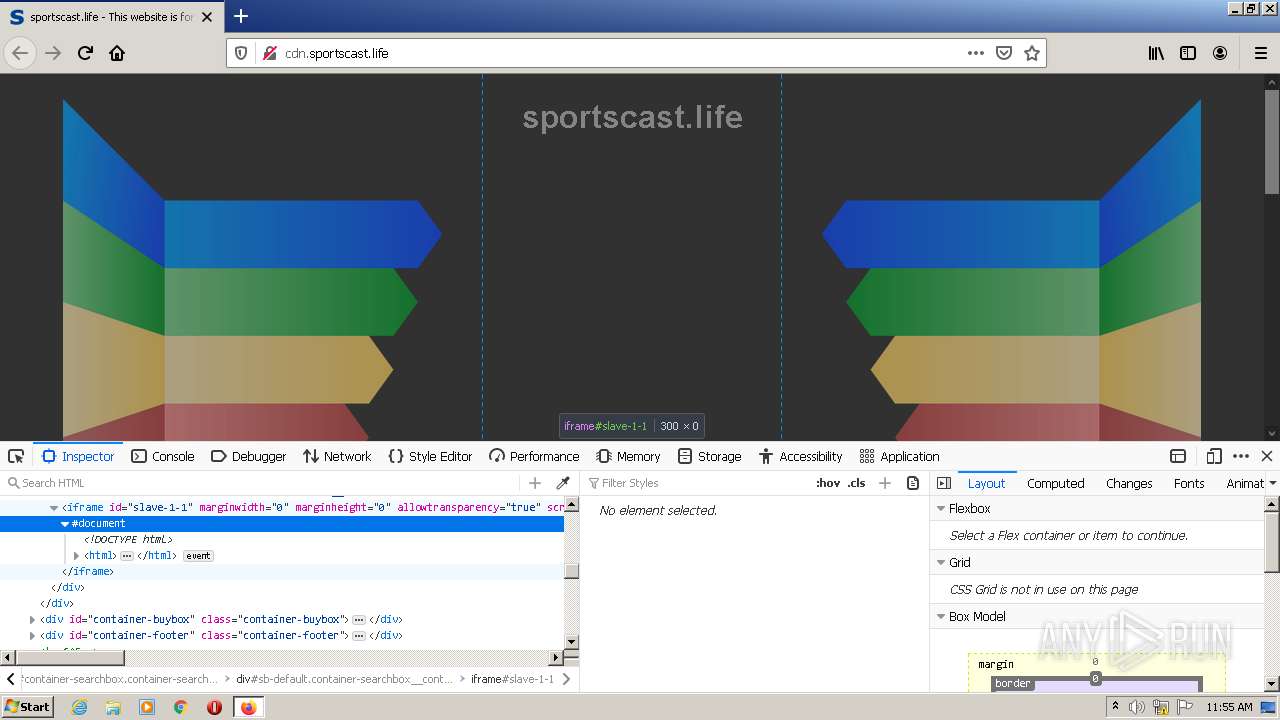Screen dimensions: 1280x720
Task: Collapse the Flexbox section
Action: click(941, 509)
